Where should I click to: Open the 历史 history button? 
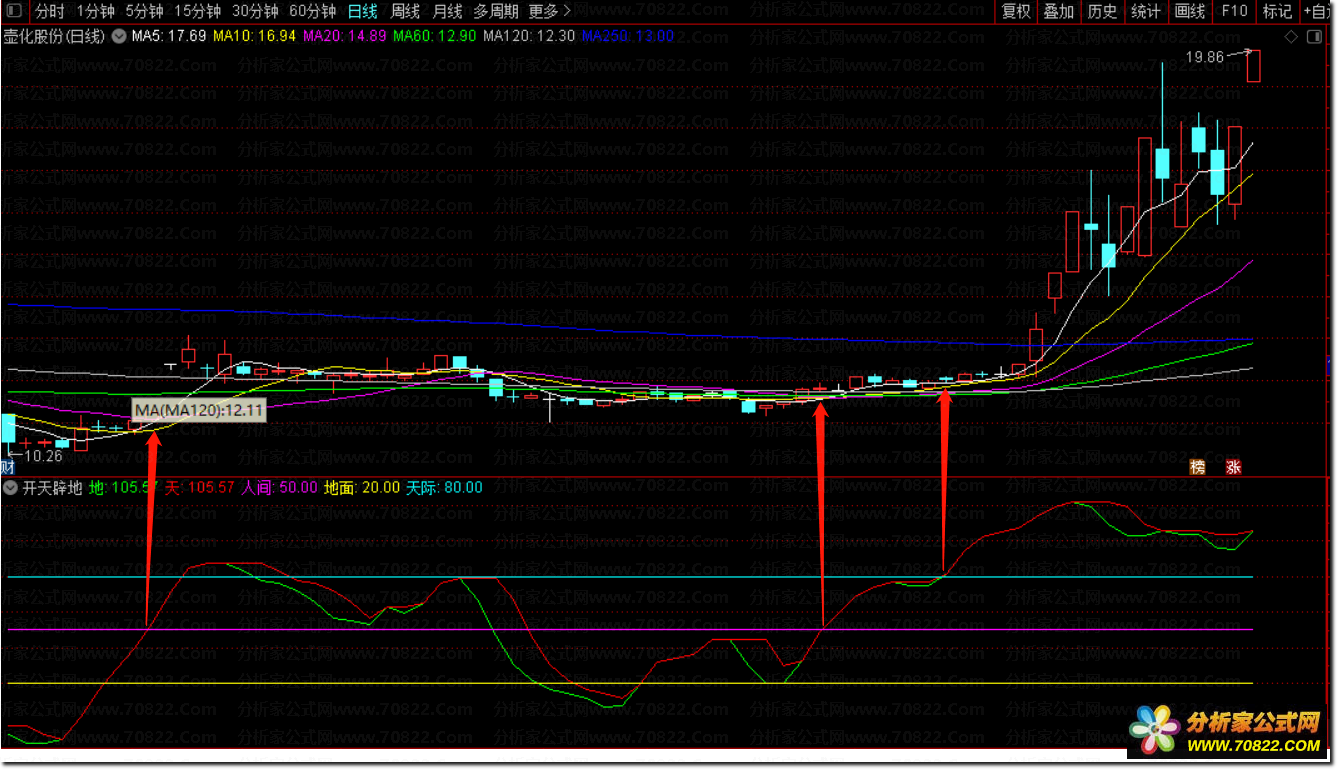point(1102,12)
